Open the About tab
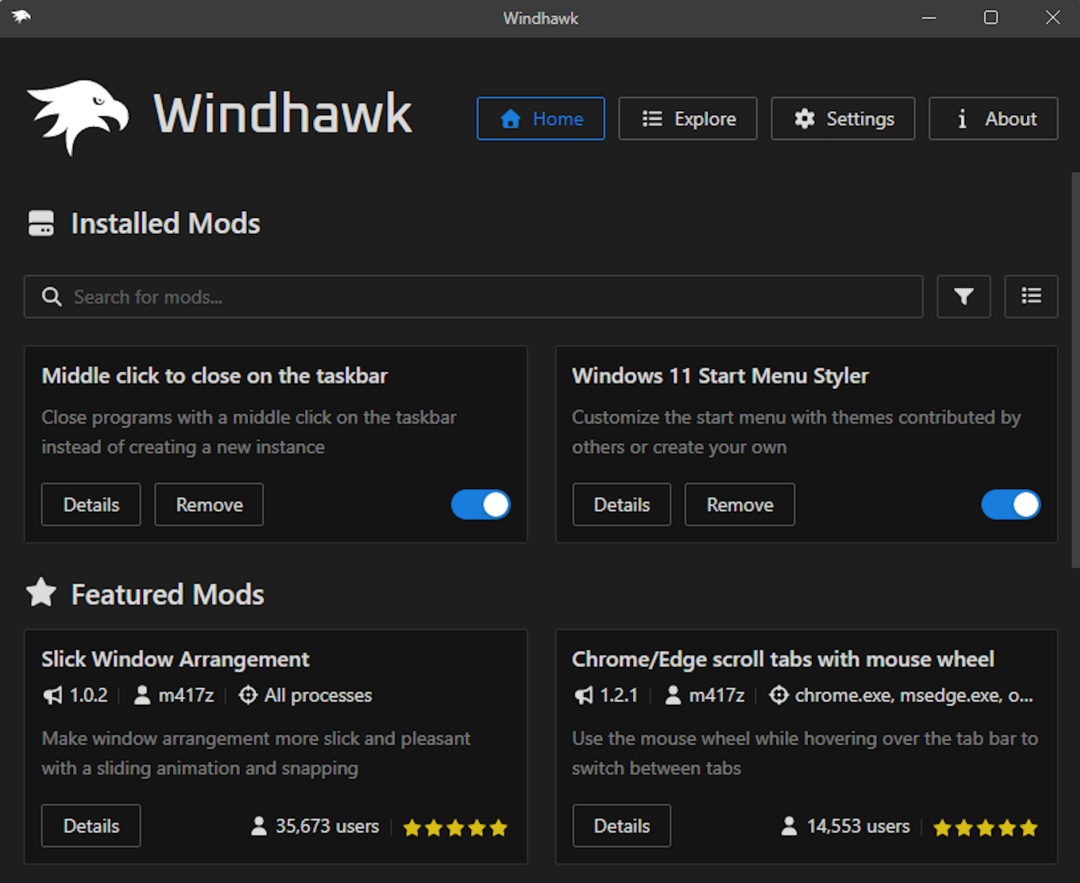The height and width of the screenshot is (883, 1080). [x=993, y=118]
